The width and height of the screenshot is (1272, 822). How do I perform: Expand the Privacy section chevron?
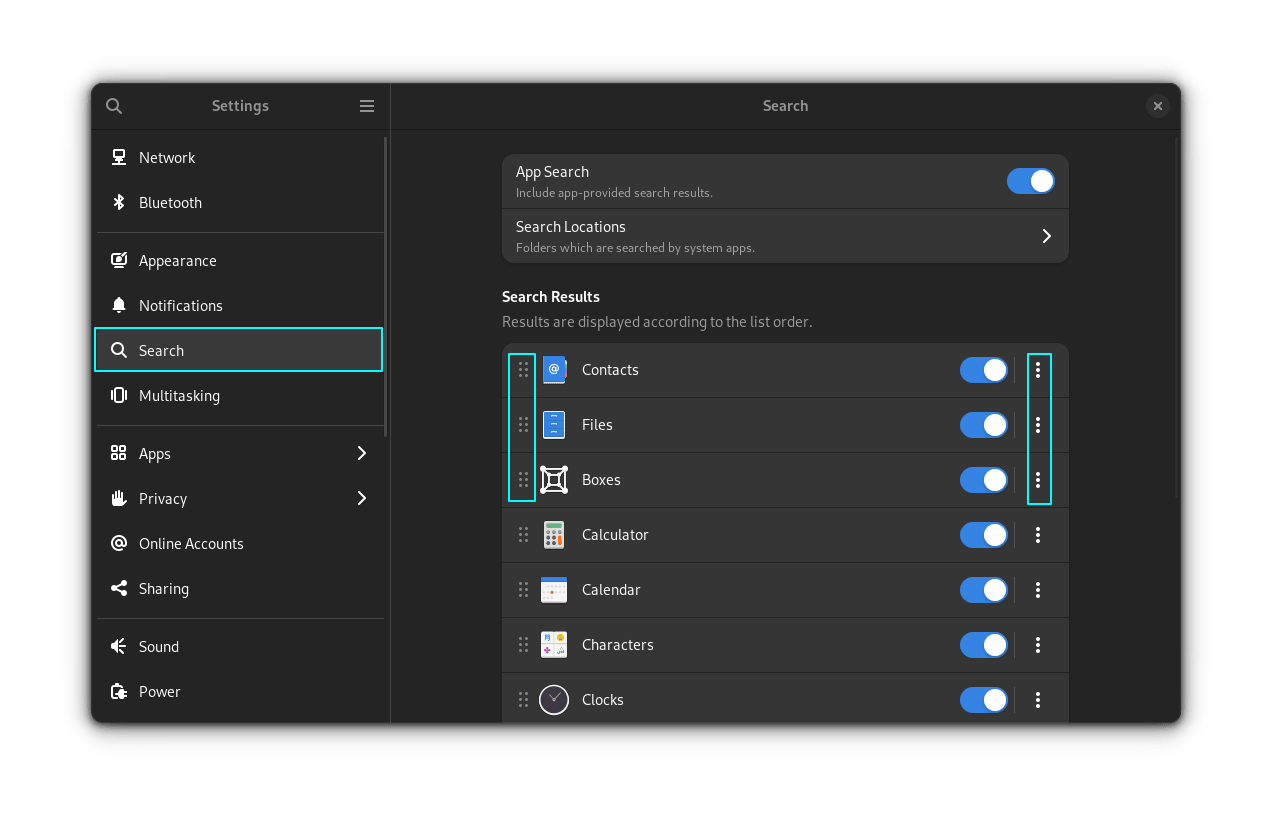(x=362, y=499)
